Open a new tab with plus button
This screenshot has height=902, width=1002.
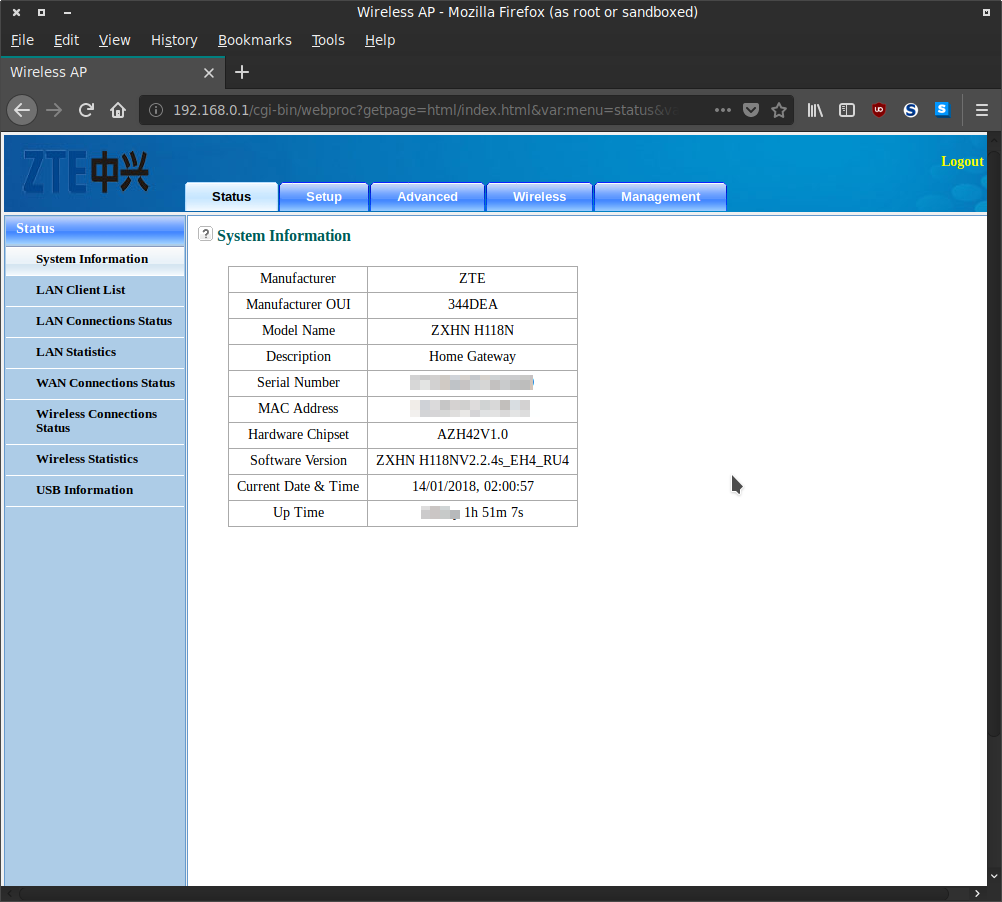pos(242,72)
